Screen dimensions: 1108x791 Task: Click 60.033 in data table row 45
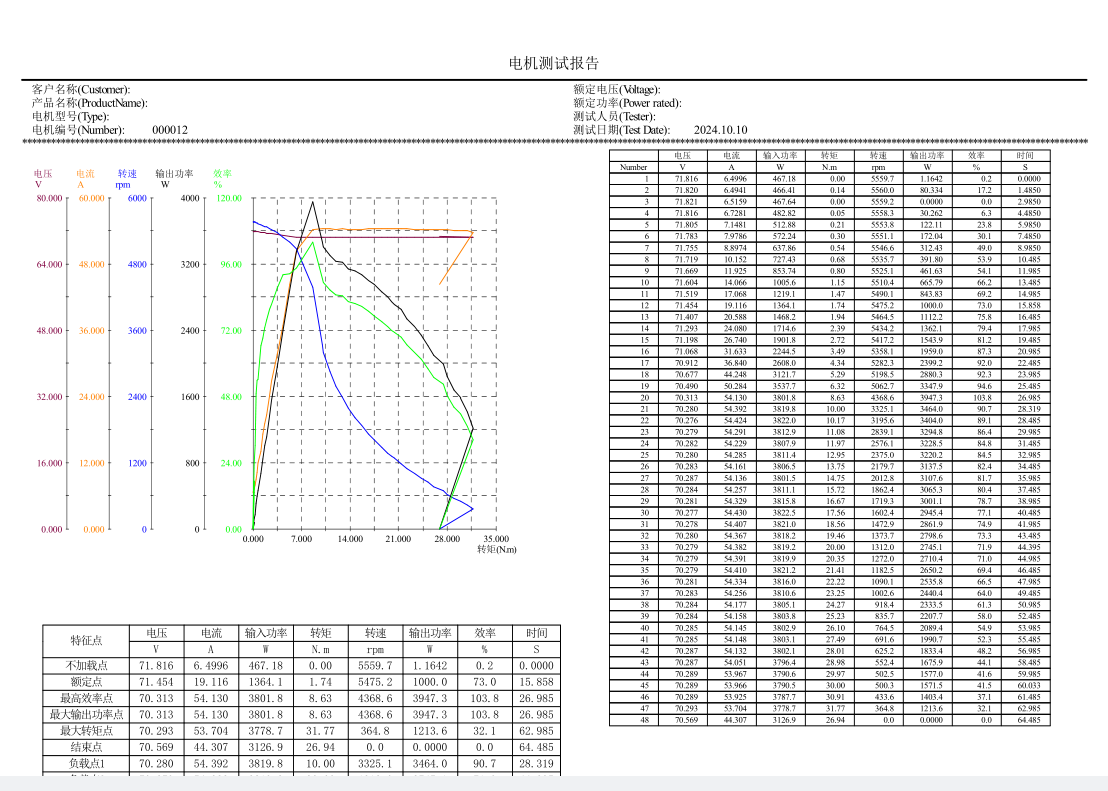click(x=1029, y=686)
